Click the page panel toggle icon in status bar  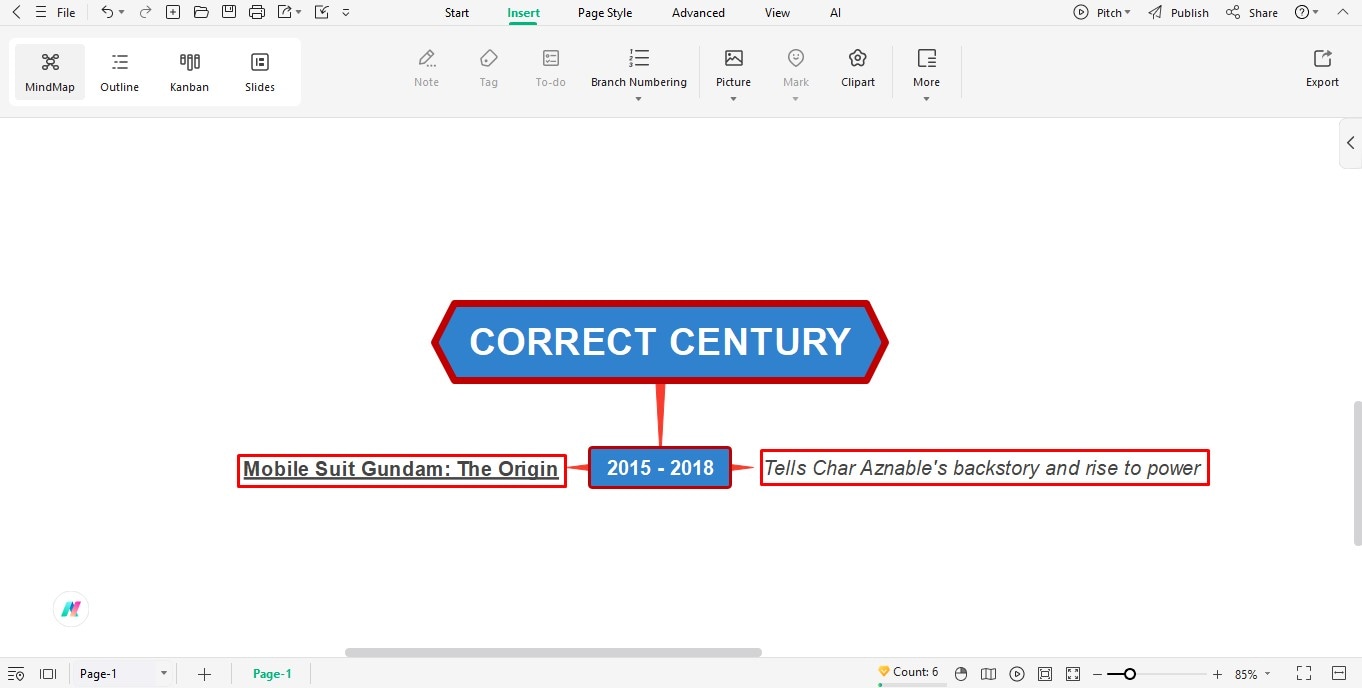(x=47, y=674)
